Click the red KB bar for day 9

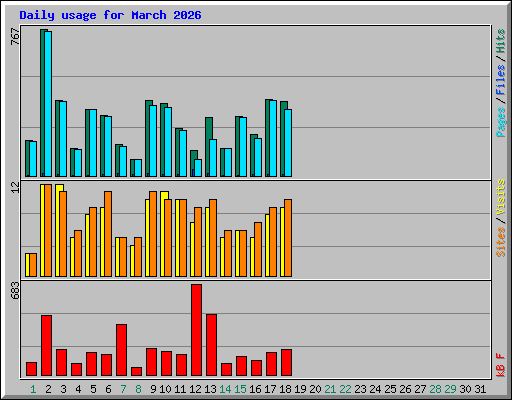coord(151,362)
